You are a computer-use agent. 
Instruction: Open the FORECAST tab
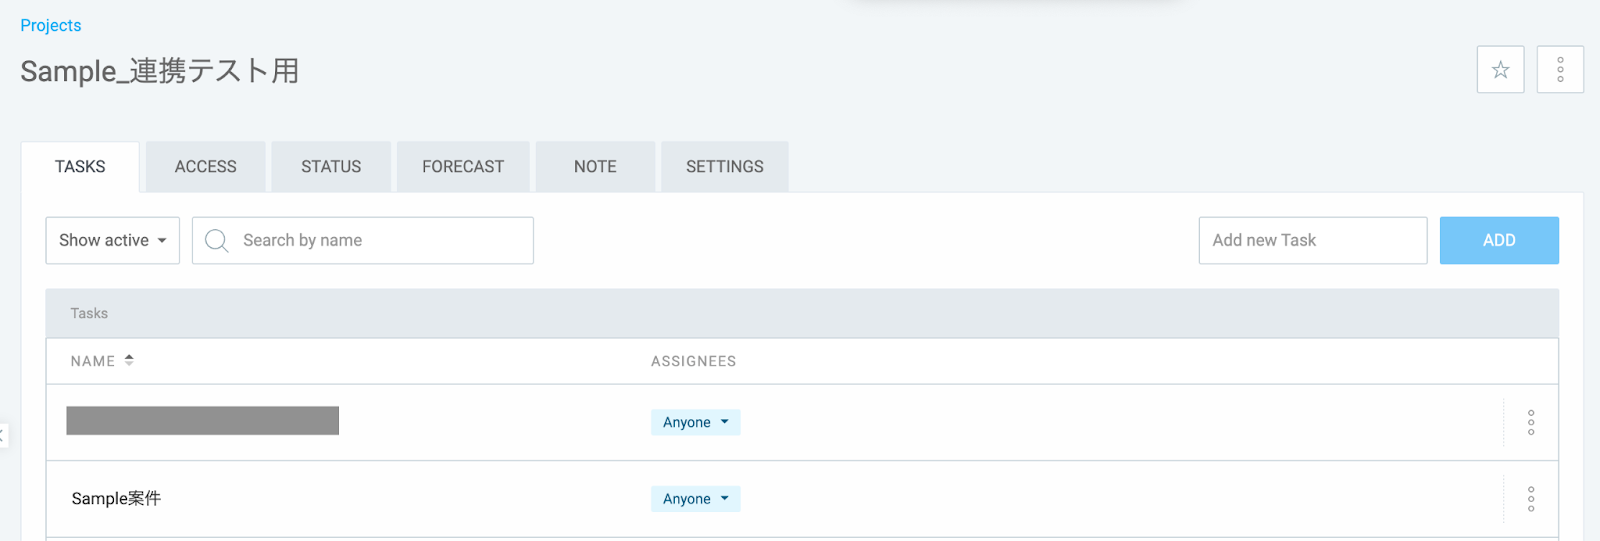pos(463,167)
